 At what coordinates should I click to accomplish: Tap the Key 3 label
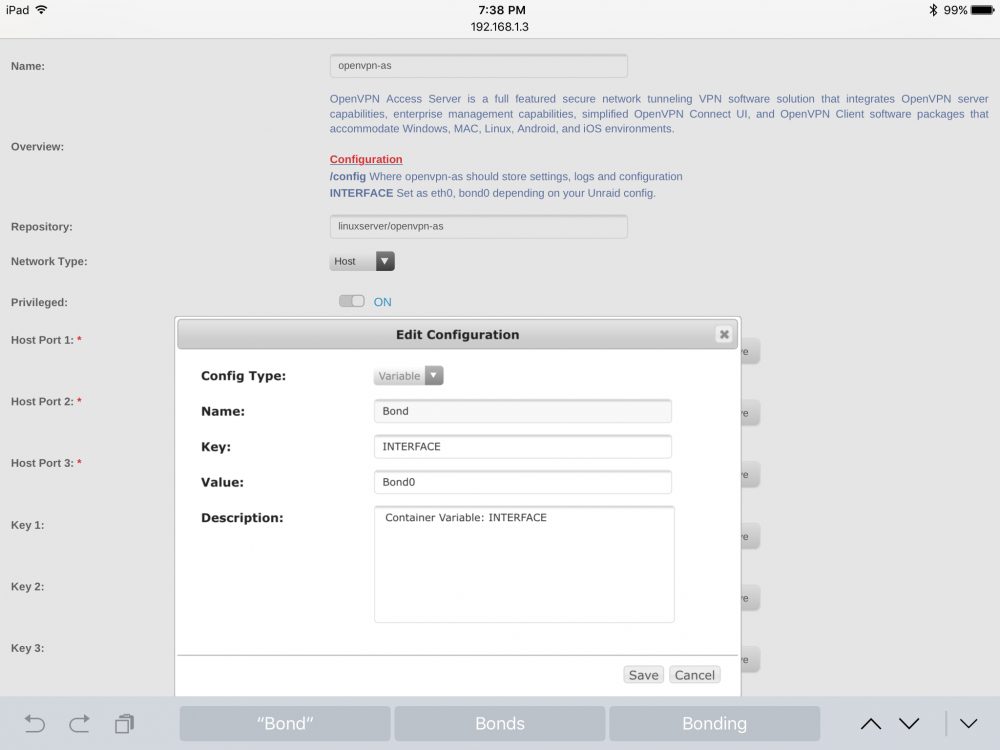point(27,648)
